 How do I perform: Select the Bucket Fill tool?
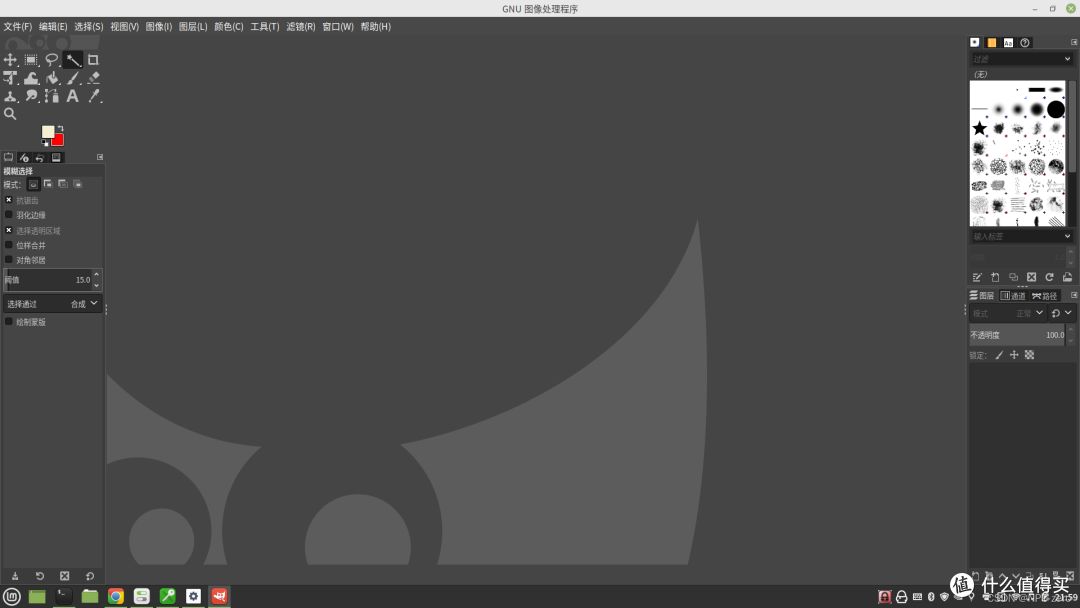tap(52, 78)
